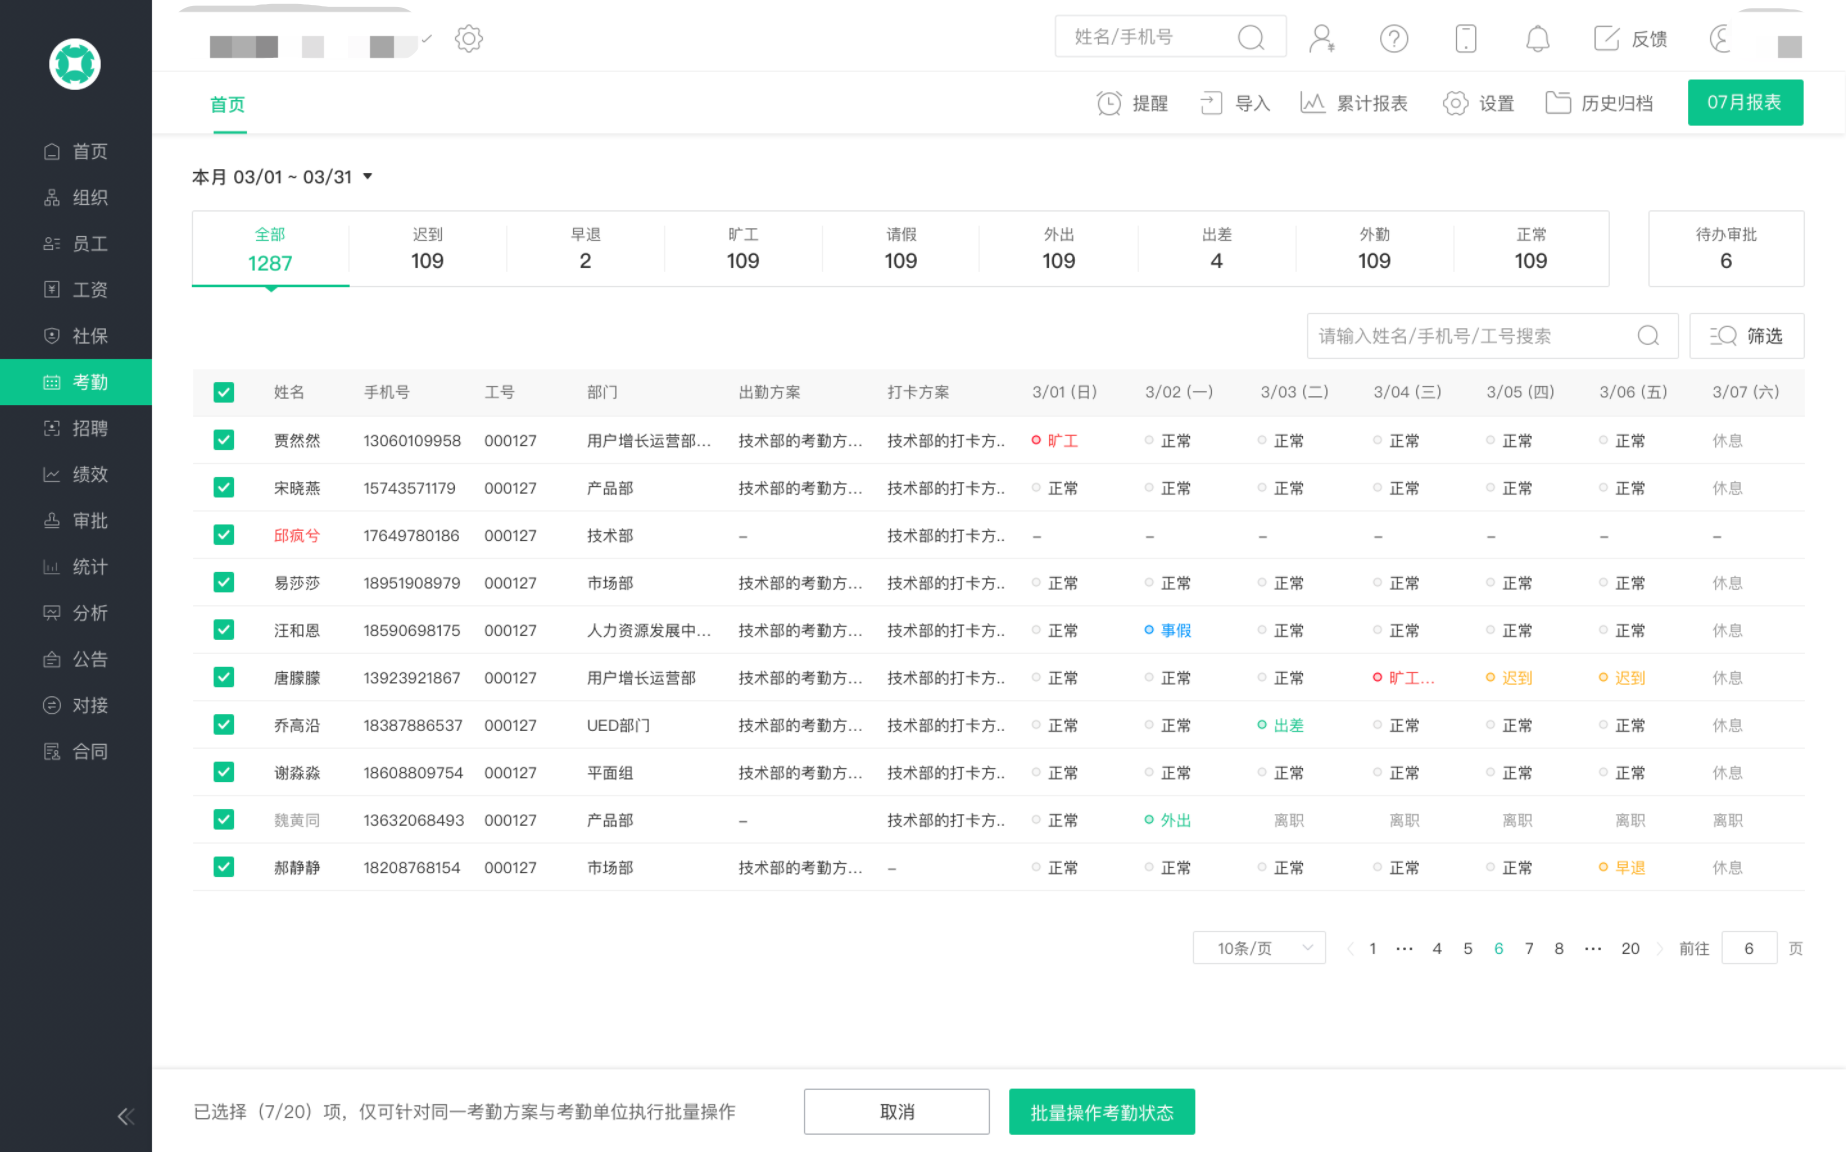
Task: Open 组织 in the sidebar
Action: click(x=76, y=198)
